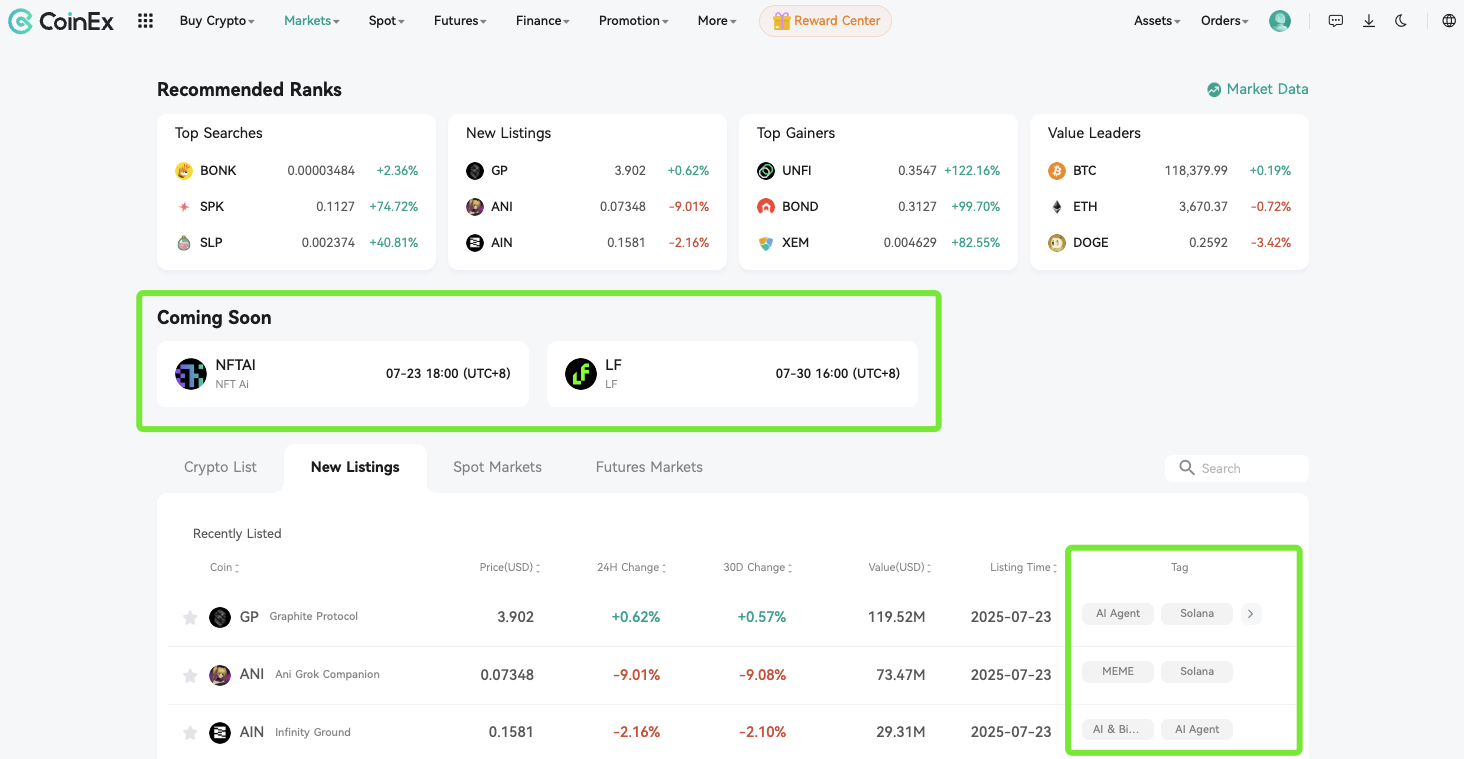
Task: Open the Graphite Protocol coin name
Action: tap(314, 617)
